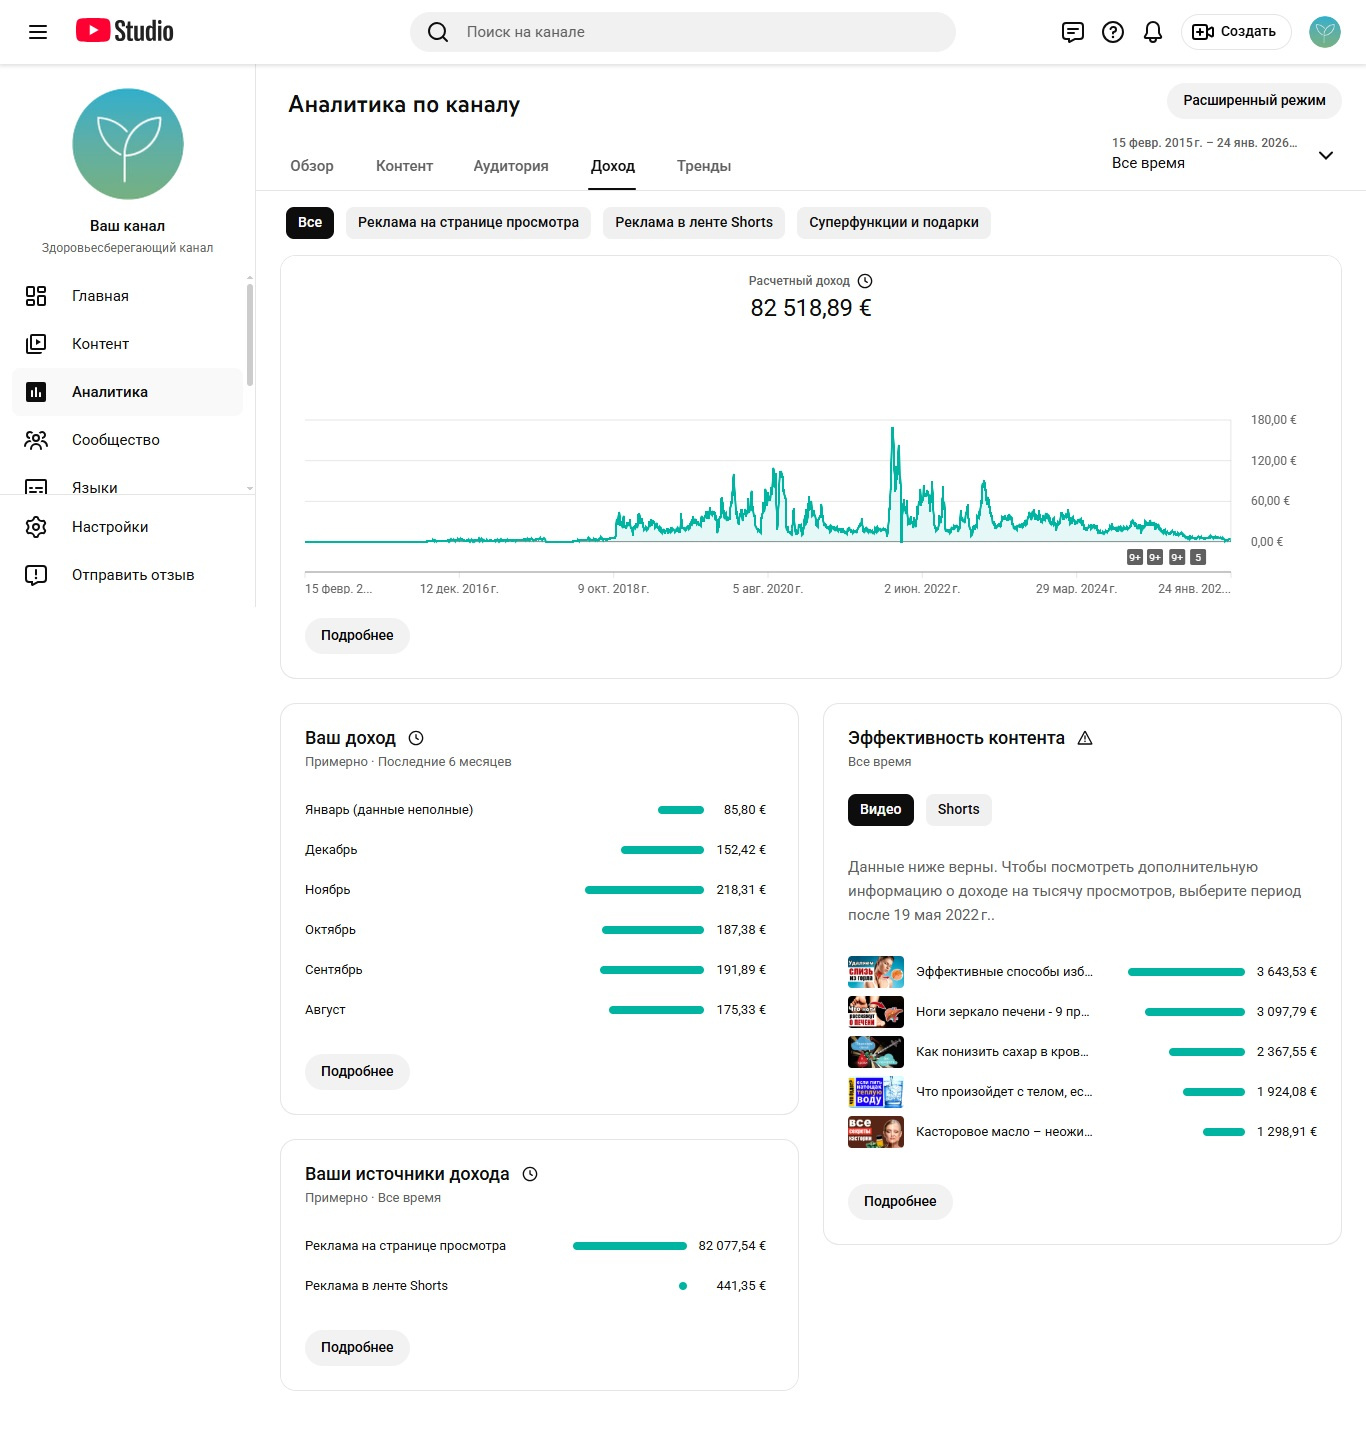This screenshot has width=1366, height=1437.
Task: Click the Январь (данные неполные) row
Action: pyautogui.click(x=535, y=810)
